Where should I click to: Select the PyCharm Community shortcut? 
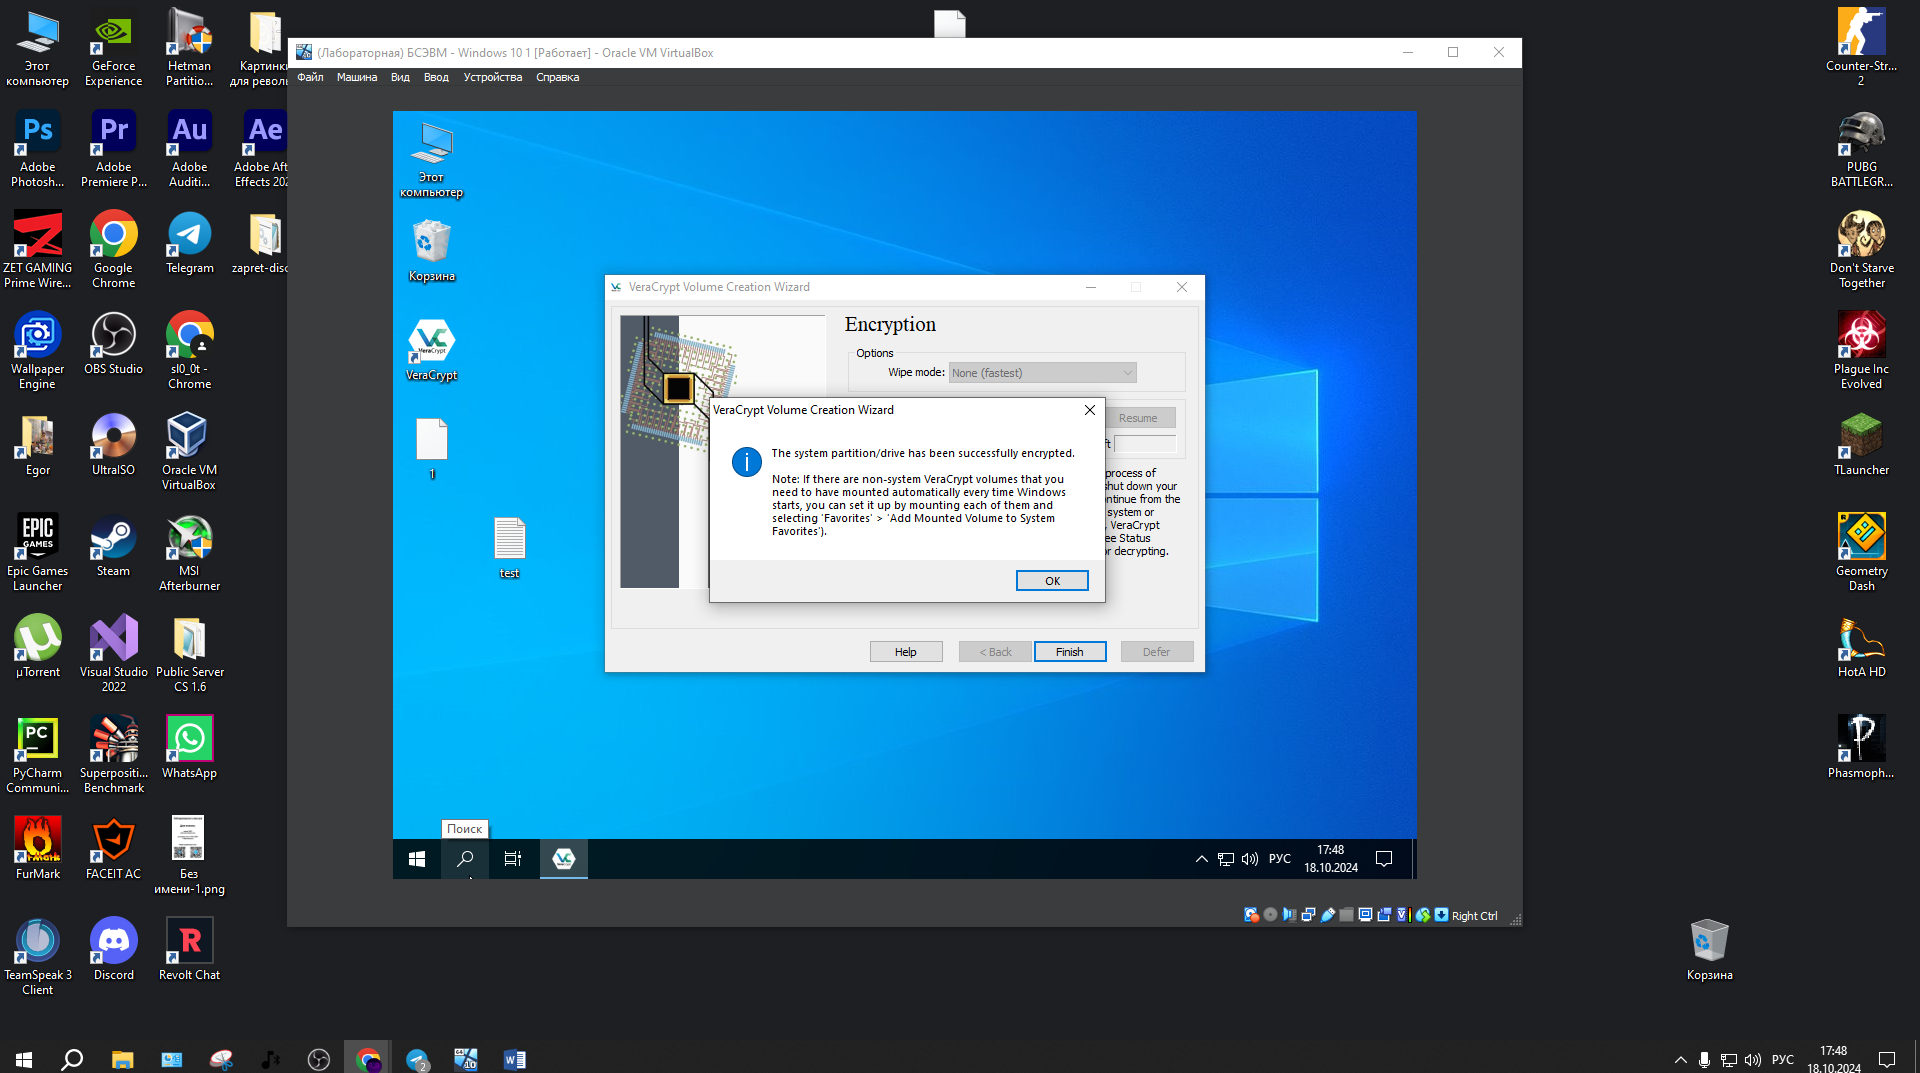[38, 754]
